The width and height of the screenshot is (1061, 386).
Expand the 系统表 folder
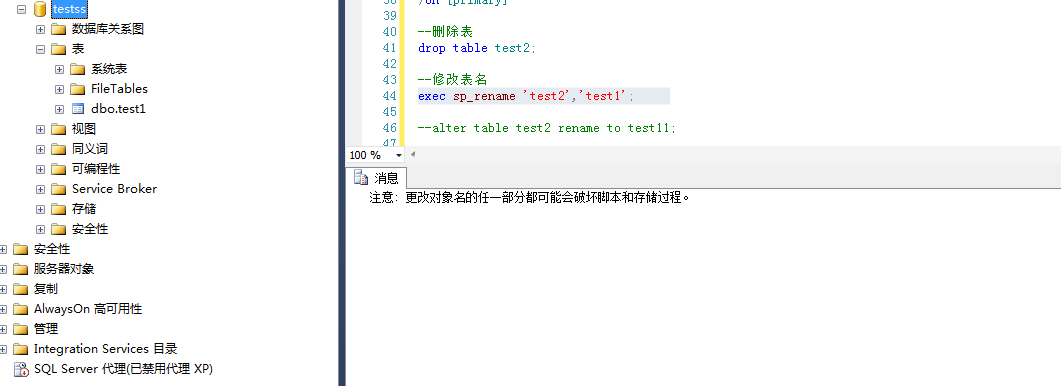(x=60, y=69)
